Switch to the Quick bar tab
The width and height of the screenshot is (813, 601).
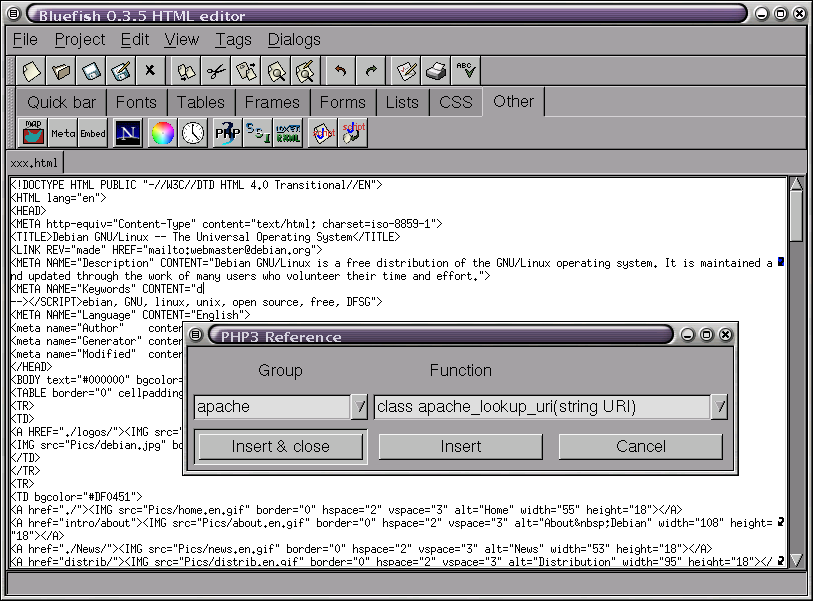click(x=61, y=102)
